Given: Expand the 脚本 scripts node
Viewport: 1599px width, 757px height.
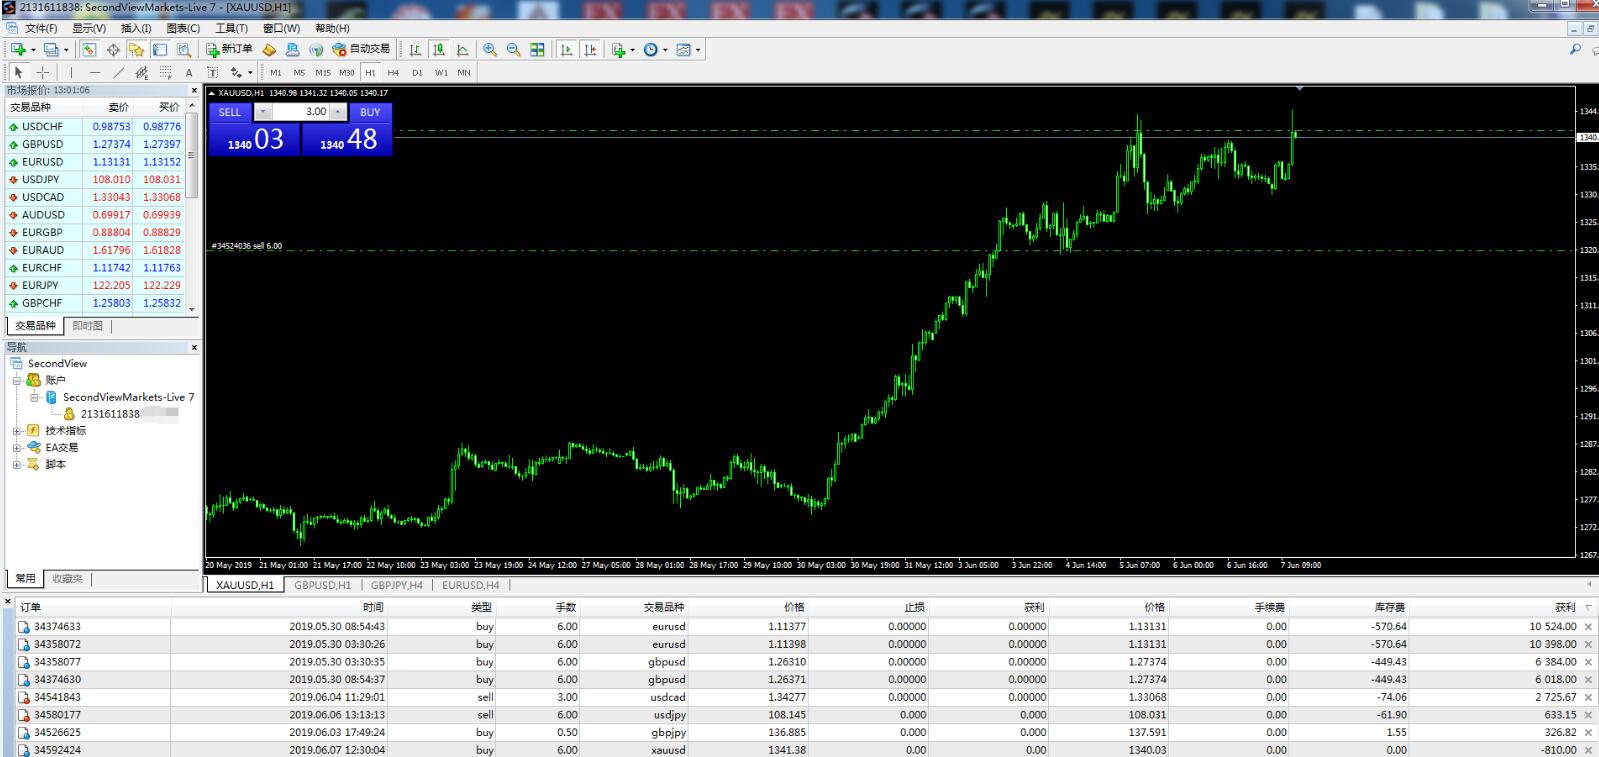Looking at the screenshot, I should (x=17, y=465).
